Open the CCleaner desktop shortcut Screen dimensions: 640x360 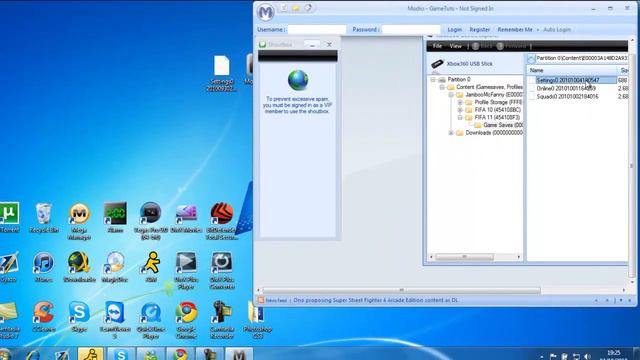click(x=43, y=317)
